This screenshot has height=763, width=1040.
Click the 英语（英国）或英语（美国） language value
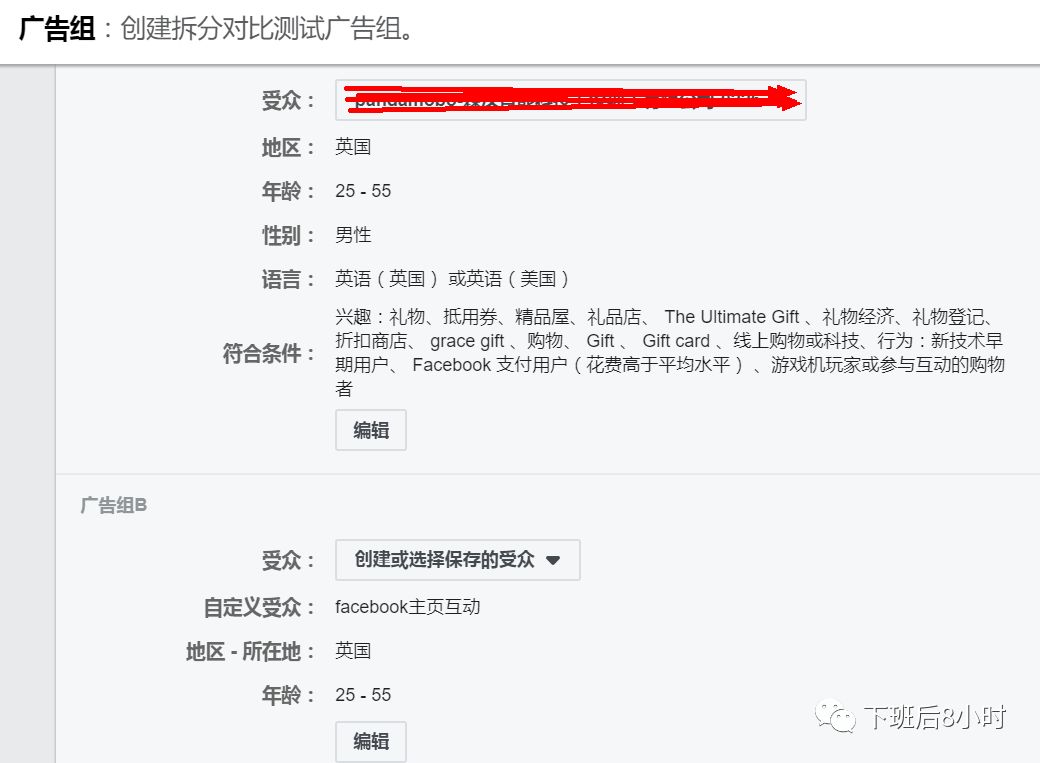tap(452, 279)
